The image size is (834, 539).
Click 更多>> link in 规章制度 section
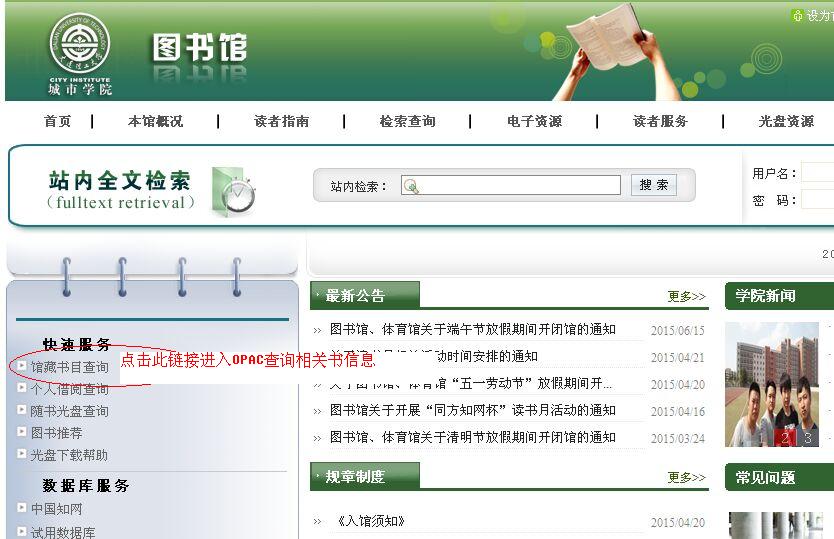pyautogui.click(x=686, y=477)
